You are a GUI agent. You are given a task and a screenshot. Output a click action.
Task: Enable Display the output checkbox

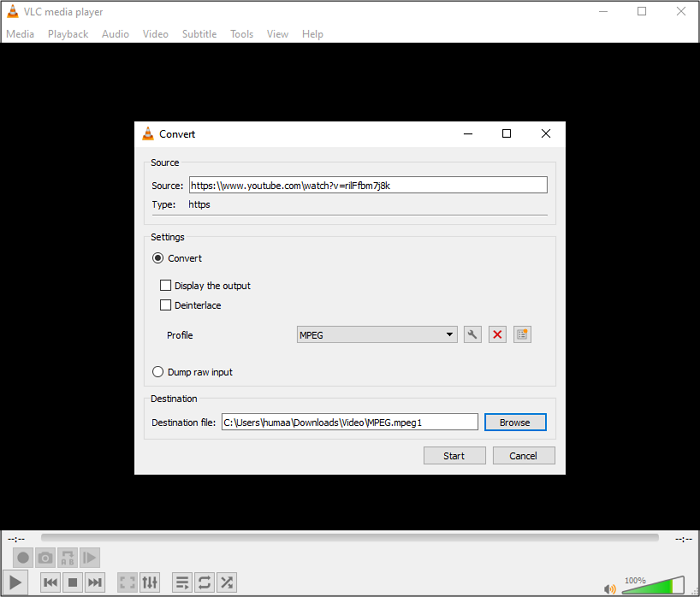(x=166, y=286)
